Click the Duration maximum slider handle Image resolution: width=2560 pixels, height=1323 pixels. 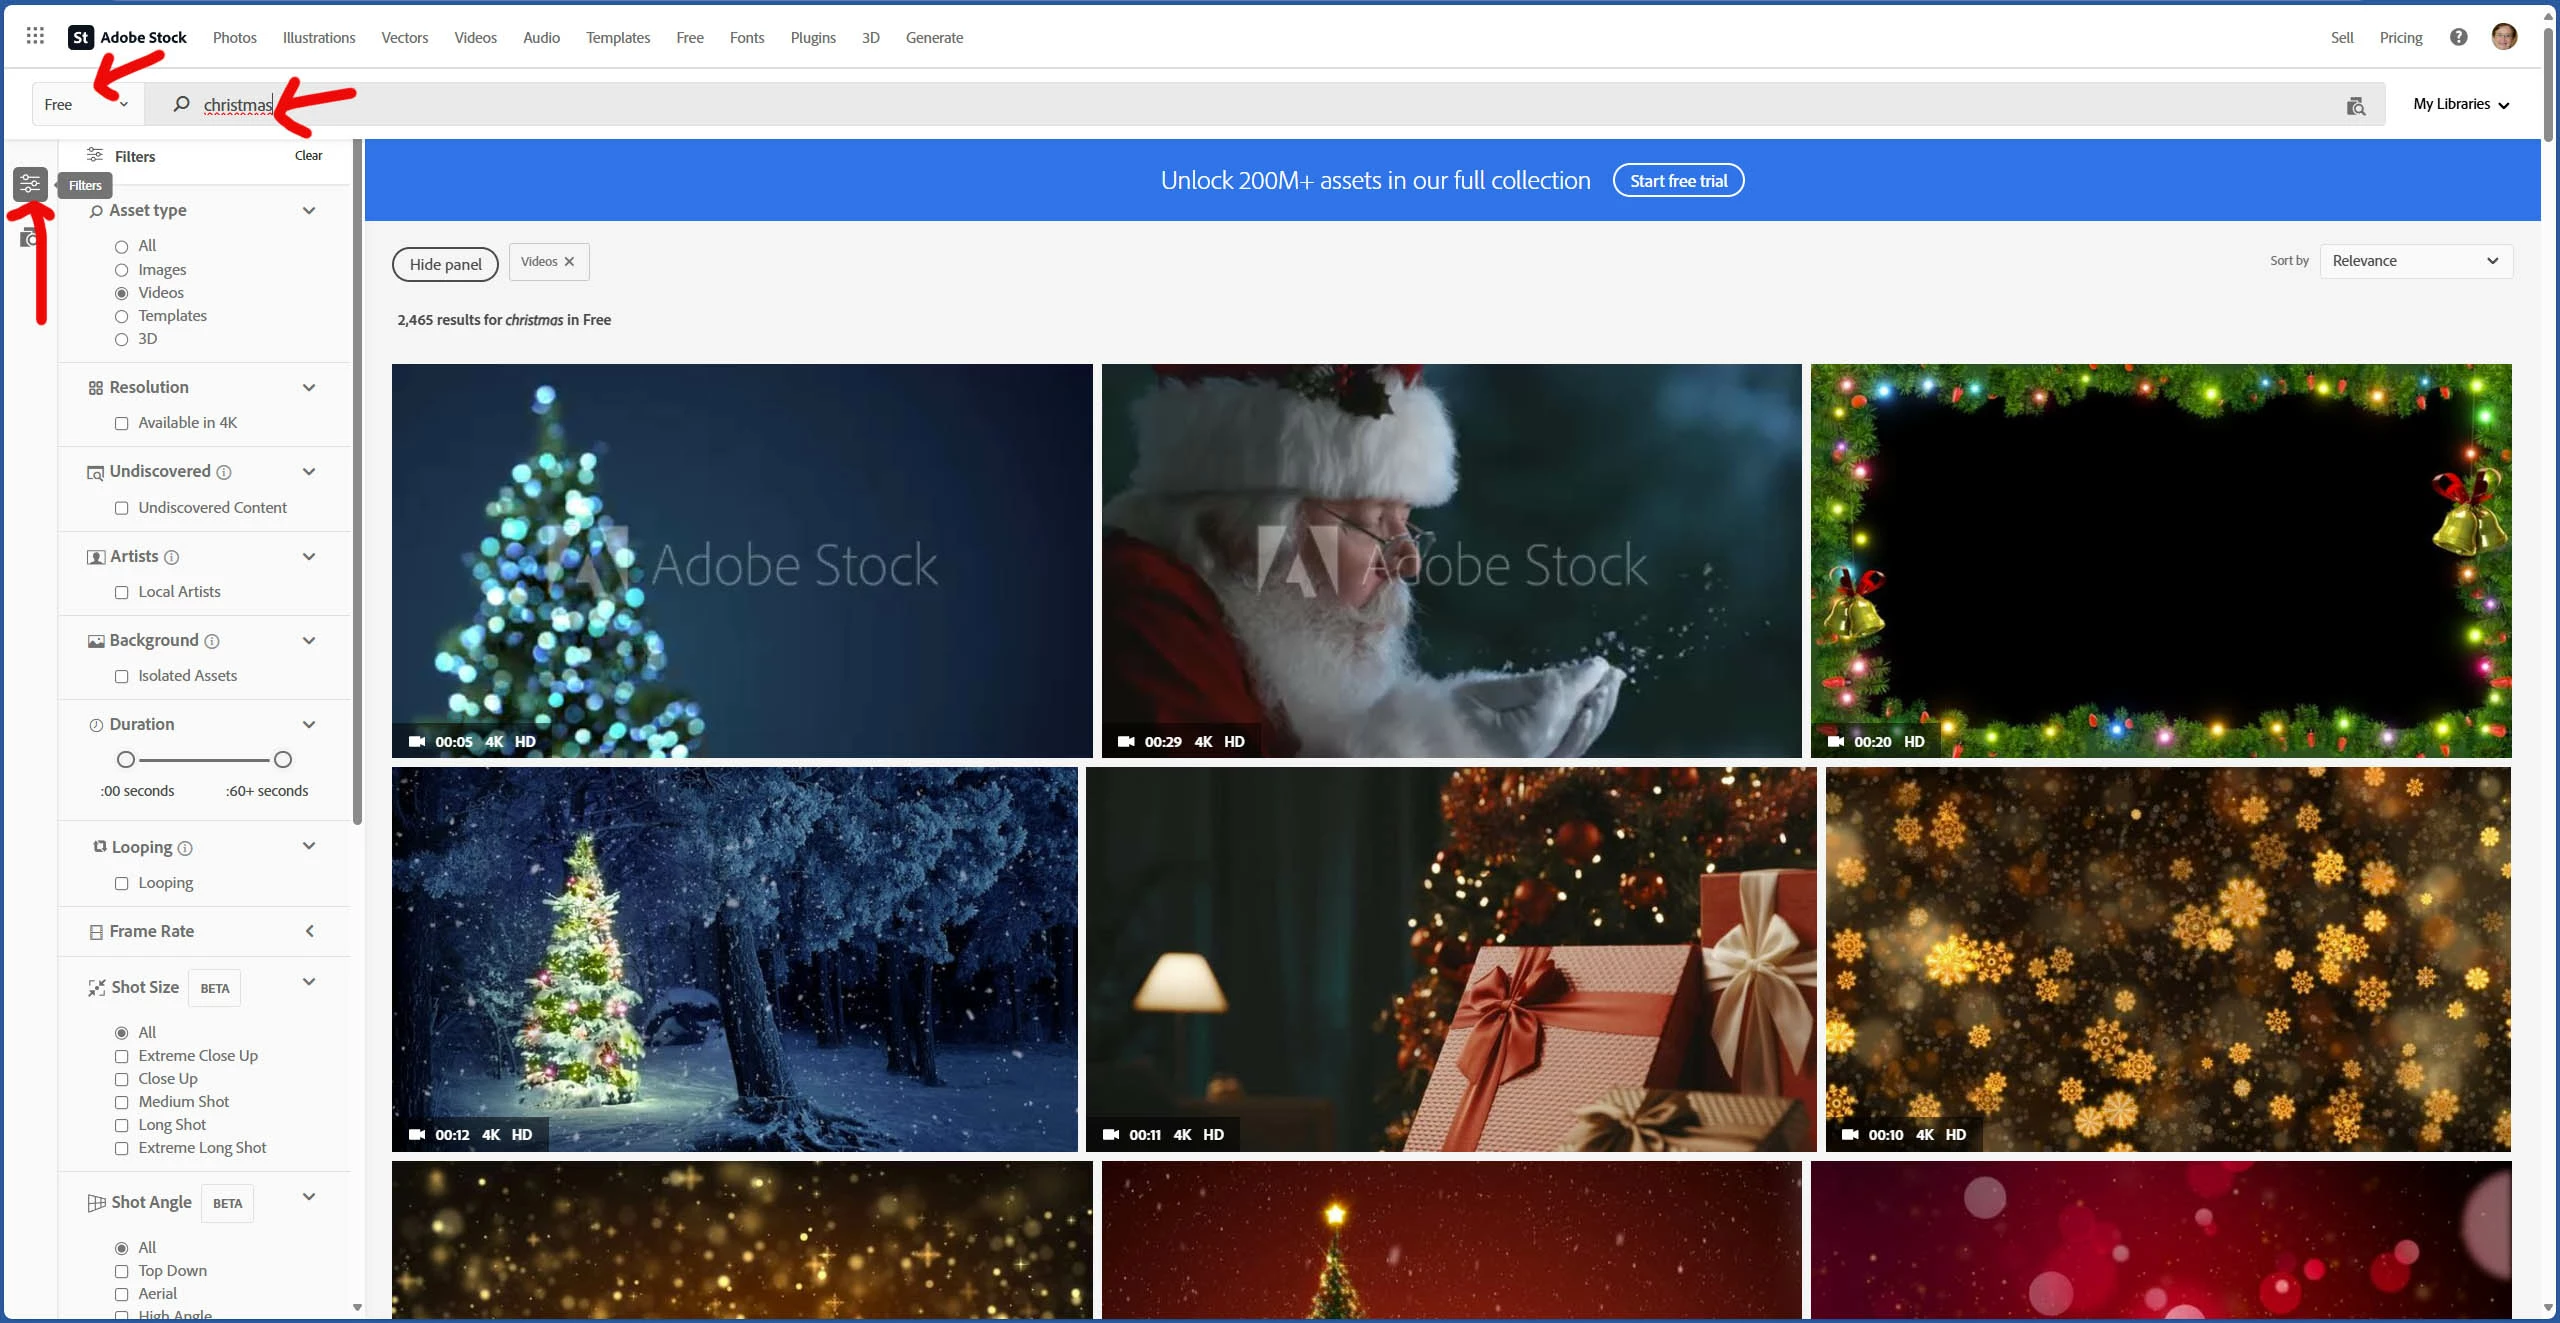coord(283,760)
